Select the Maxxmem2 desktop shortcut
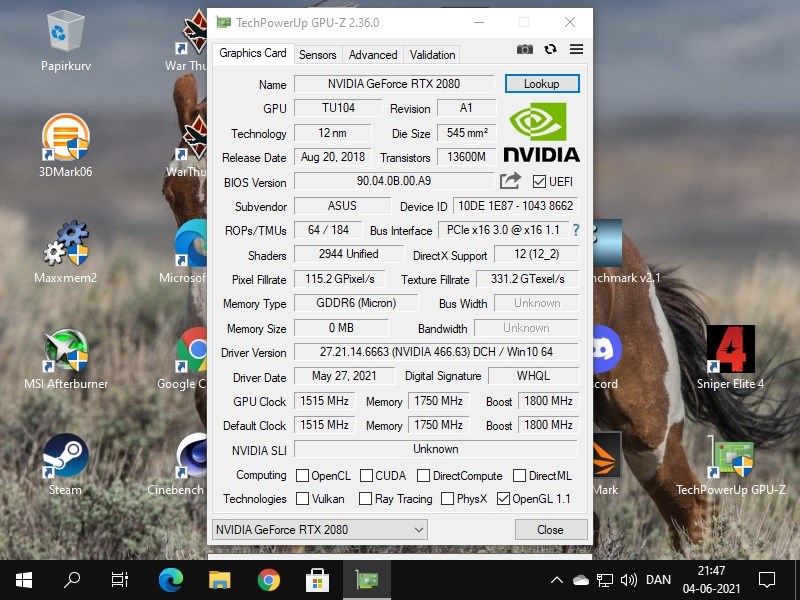The width and height of the screenshot is (800, 600). 66,252
